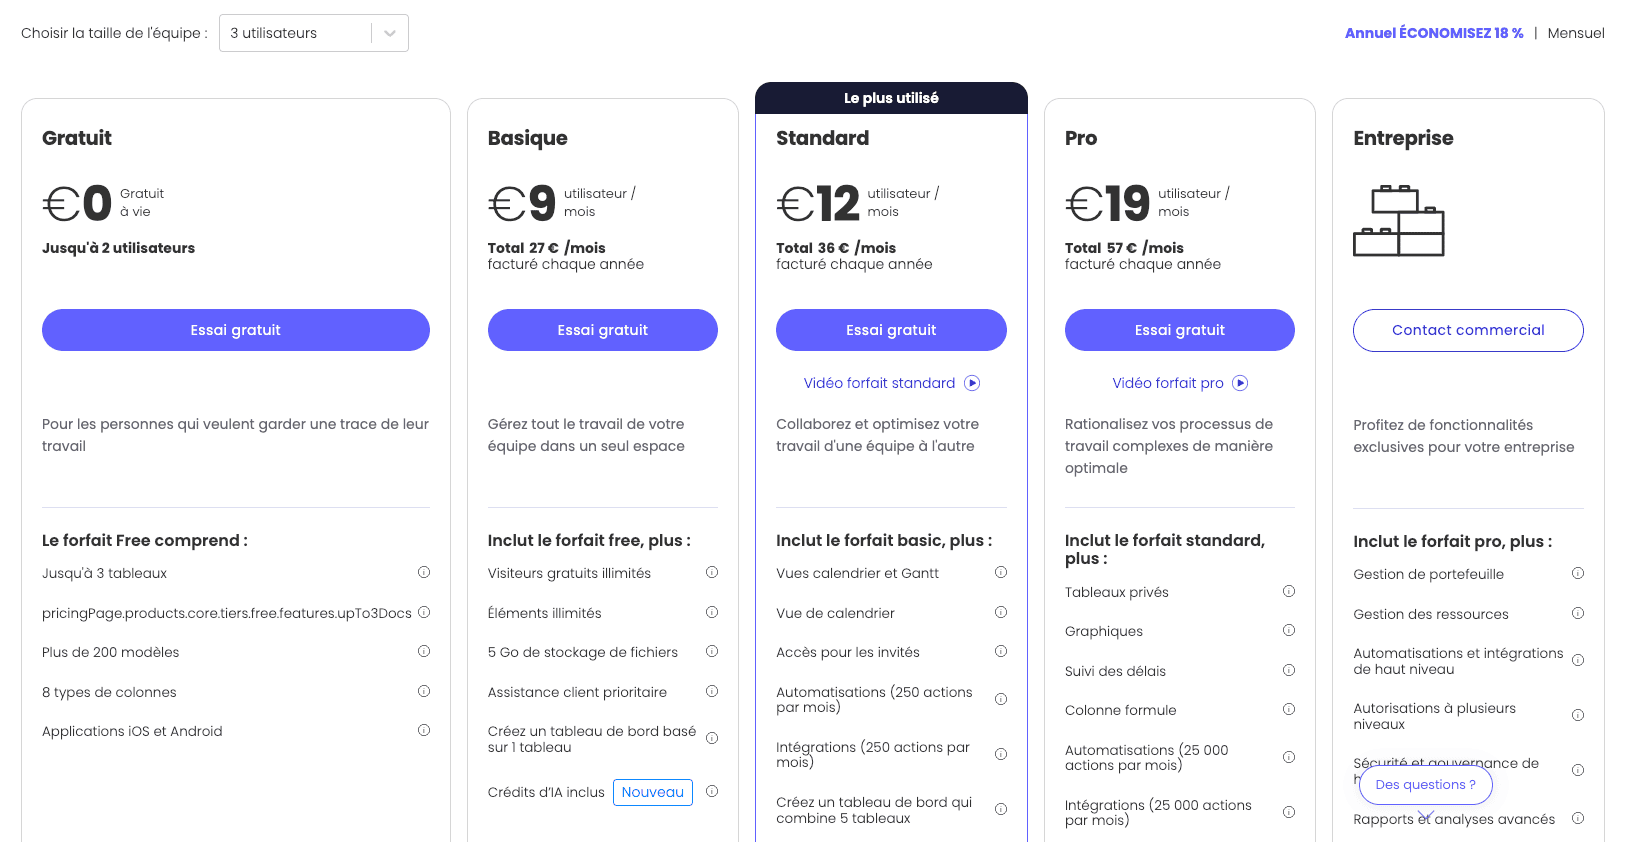The height and width of the screenshot is (842, 1640).
Task: Show details for Tableaux privés via info icon
Action: tap(1289, 591)
